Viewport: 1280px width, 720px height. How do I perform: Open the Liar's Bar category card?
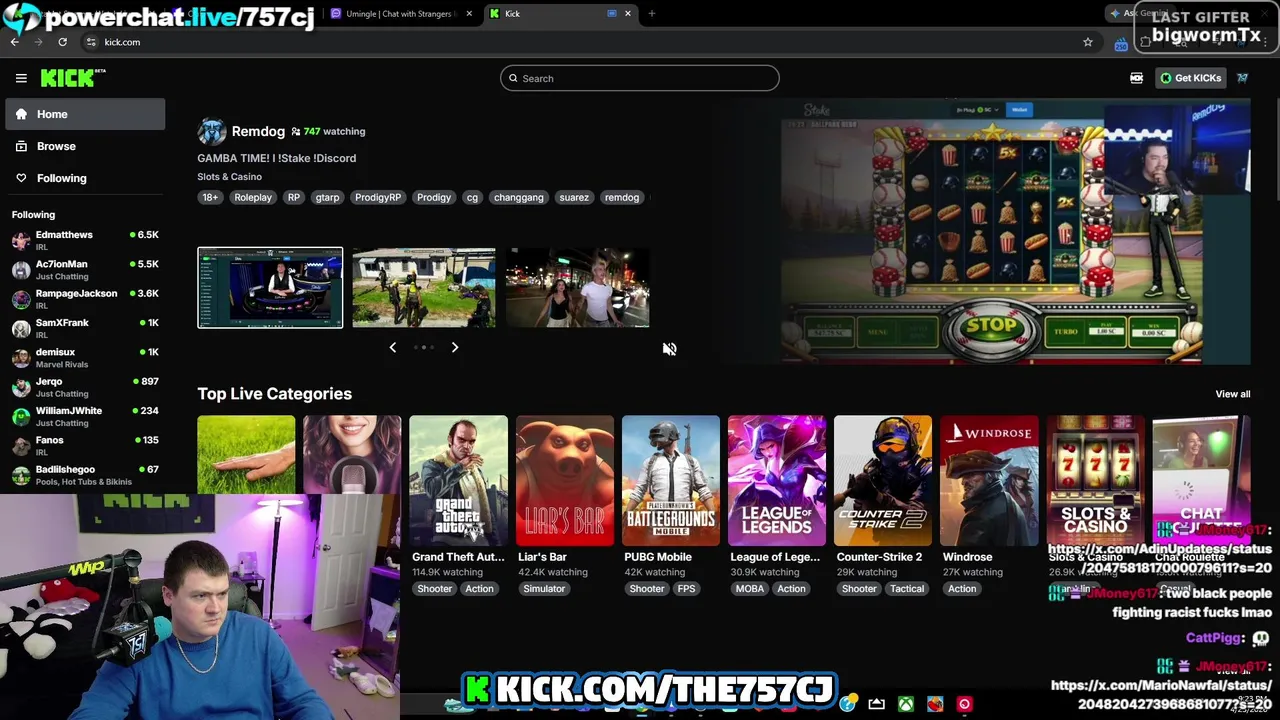pos(564,481)
